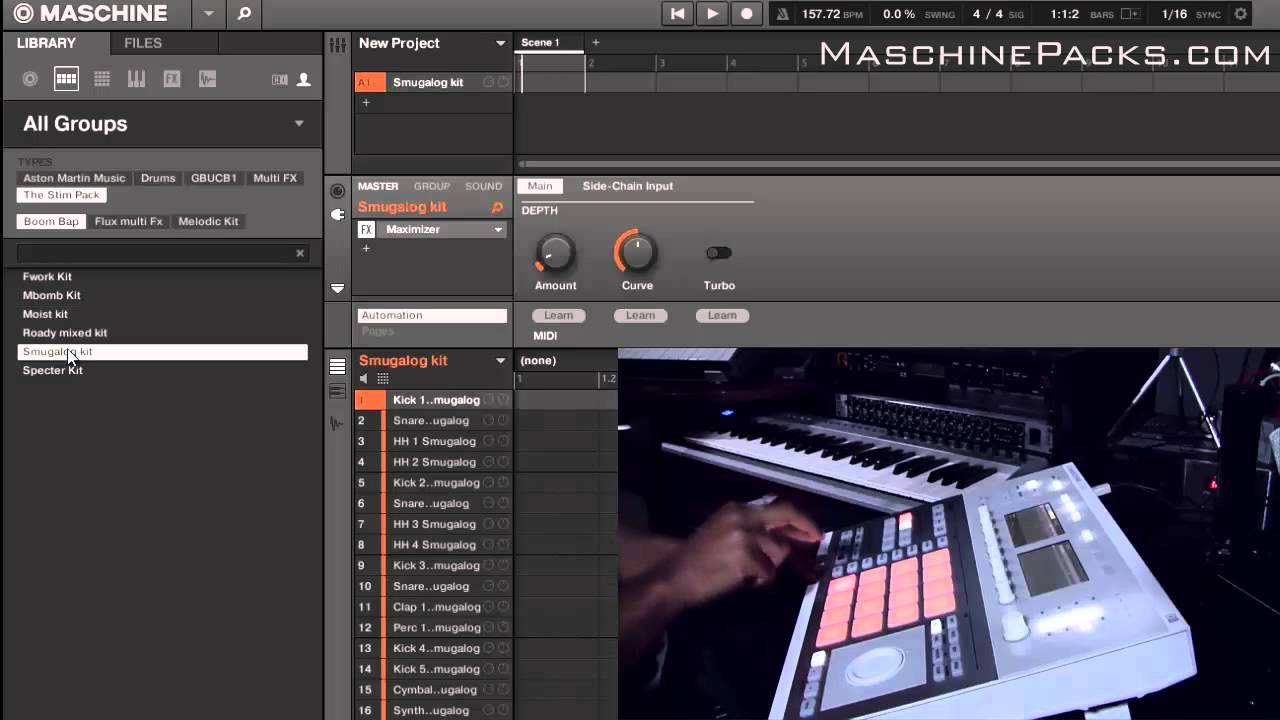Mute the Clap 1..mugalog sound
This screenshot has height=720, width=1280.
point(489,607)
